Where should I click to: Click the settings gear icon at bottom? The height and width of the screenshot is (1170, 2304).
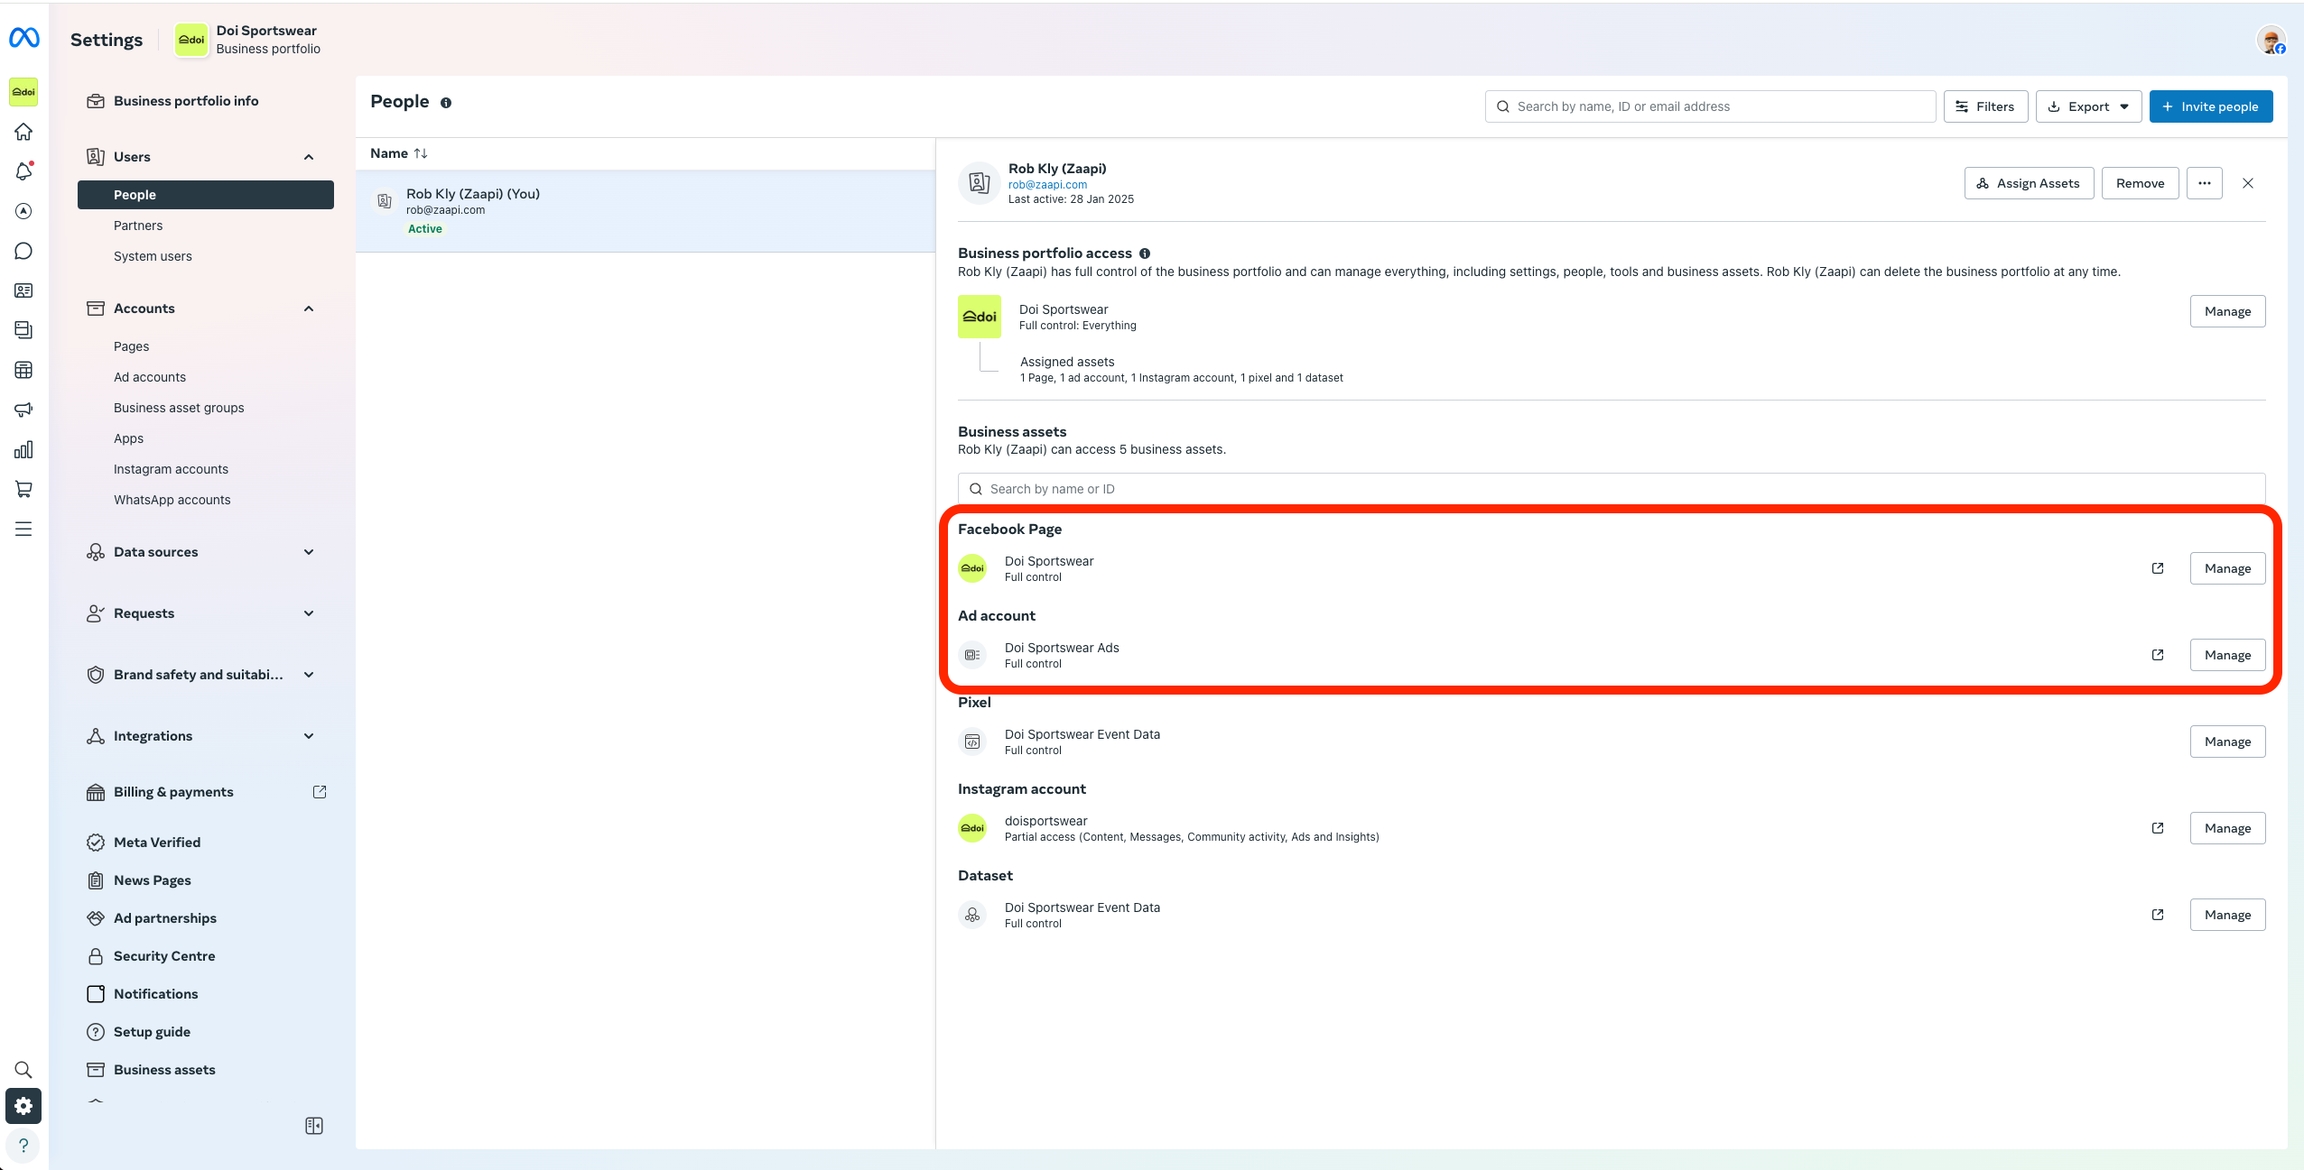tap(24, 1106)
